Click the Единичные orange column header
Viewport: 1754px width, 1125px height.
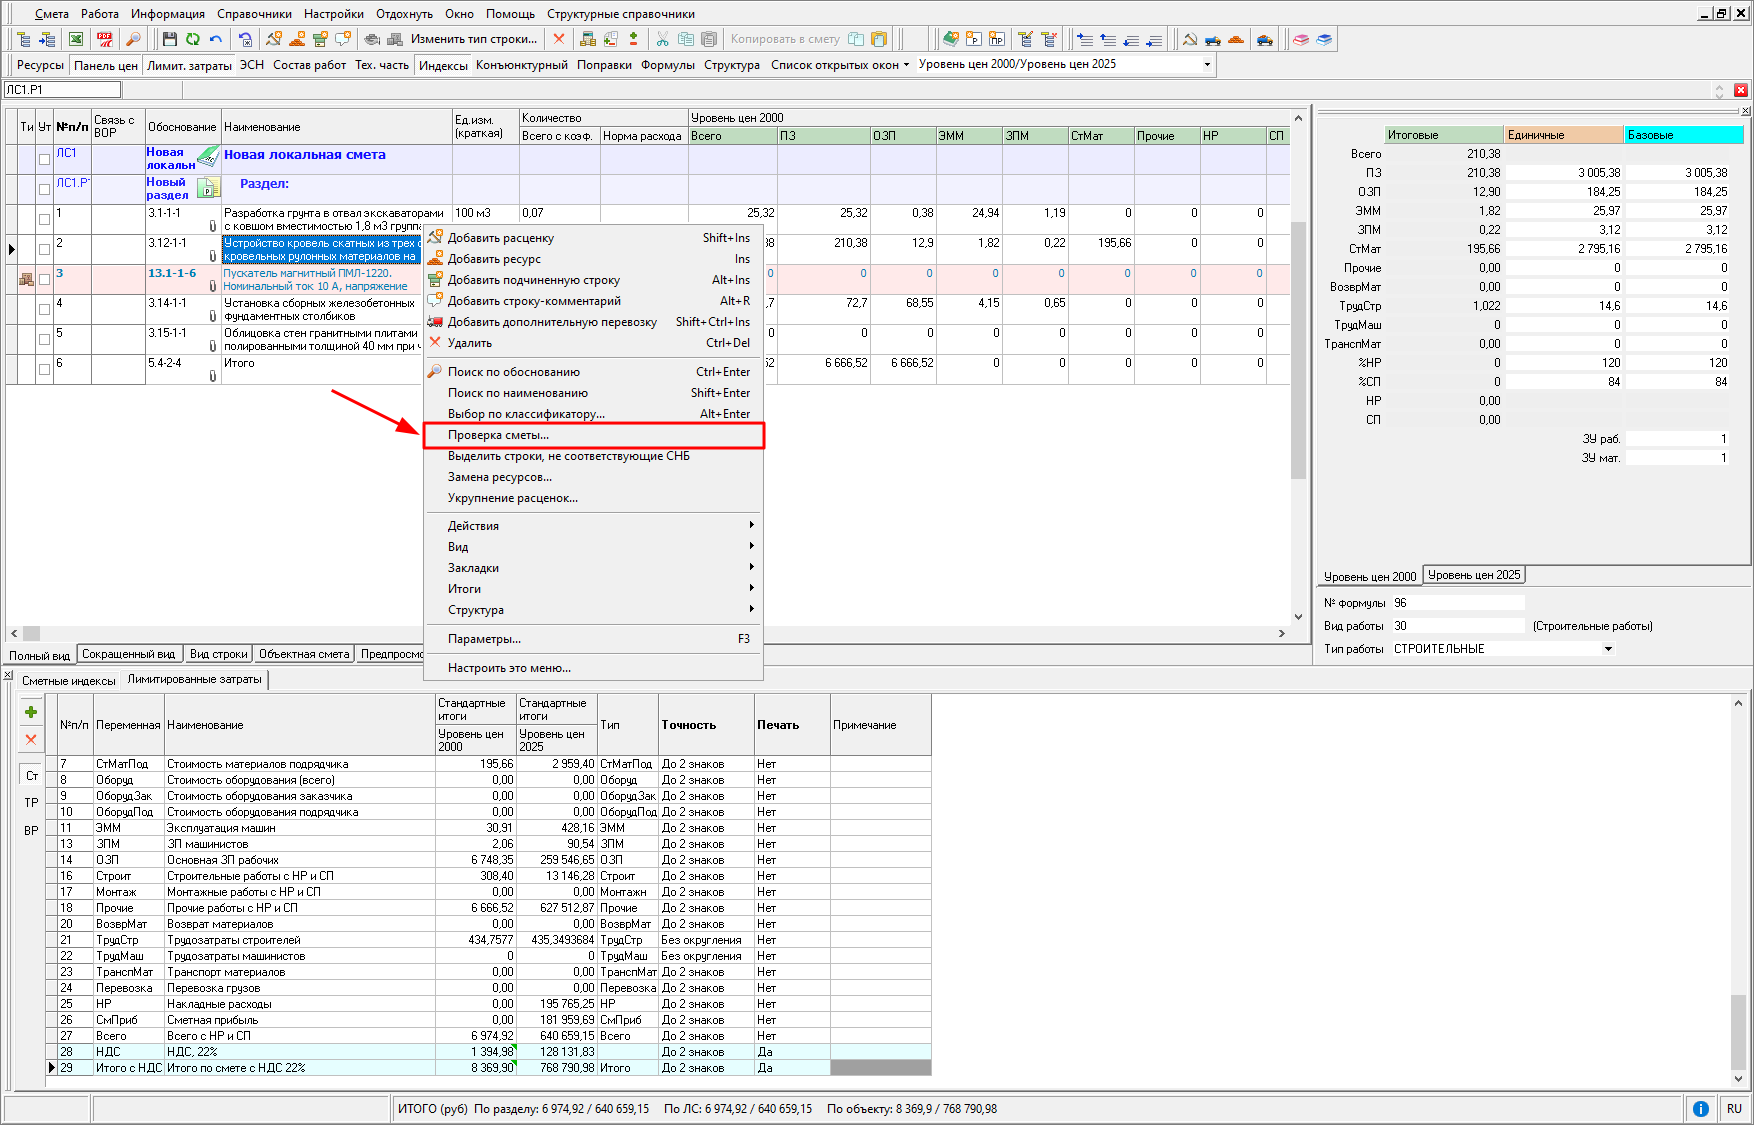click(1564, 135)
